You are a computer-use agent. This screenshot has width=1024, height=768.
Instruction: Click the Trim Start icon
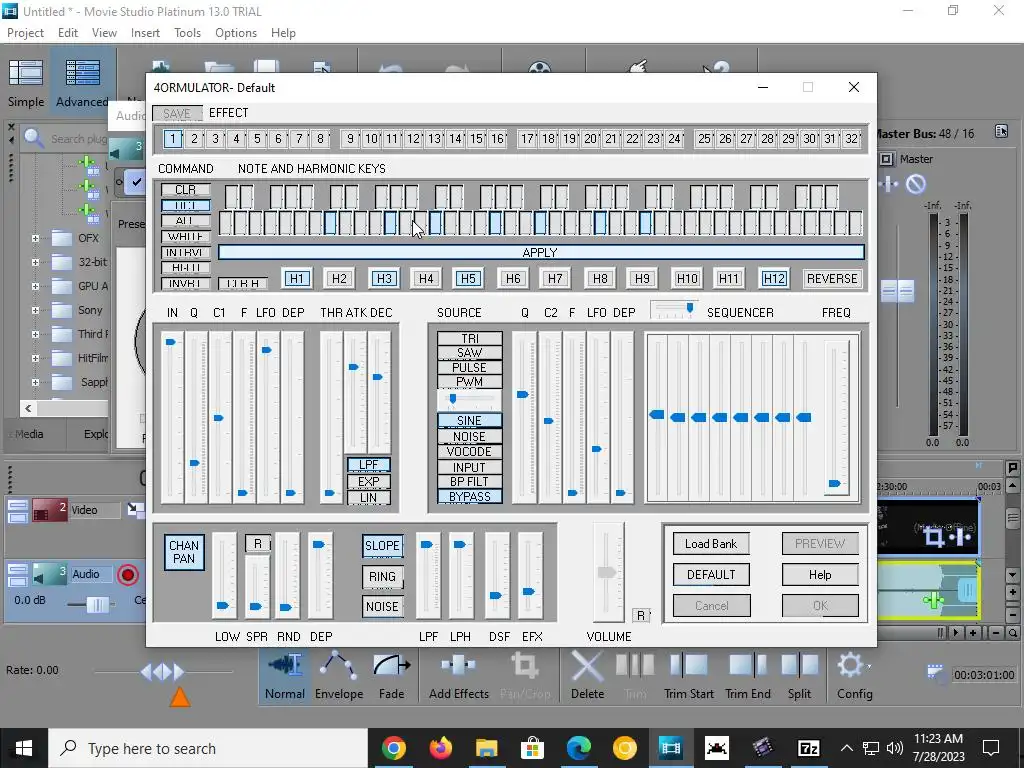point(688,666)
